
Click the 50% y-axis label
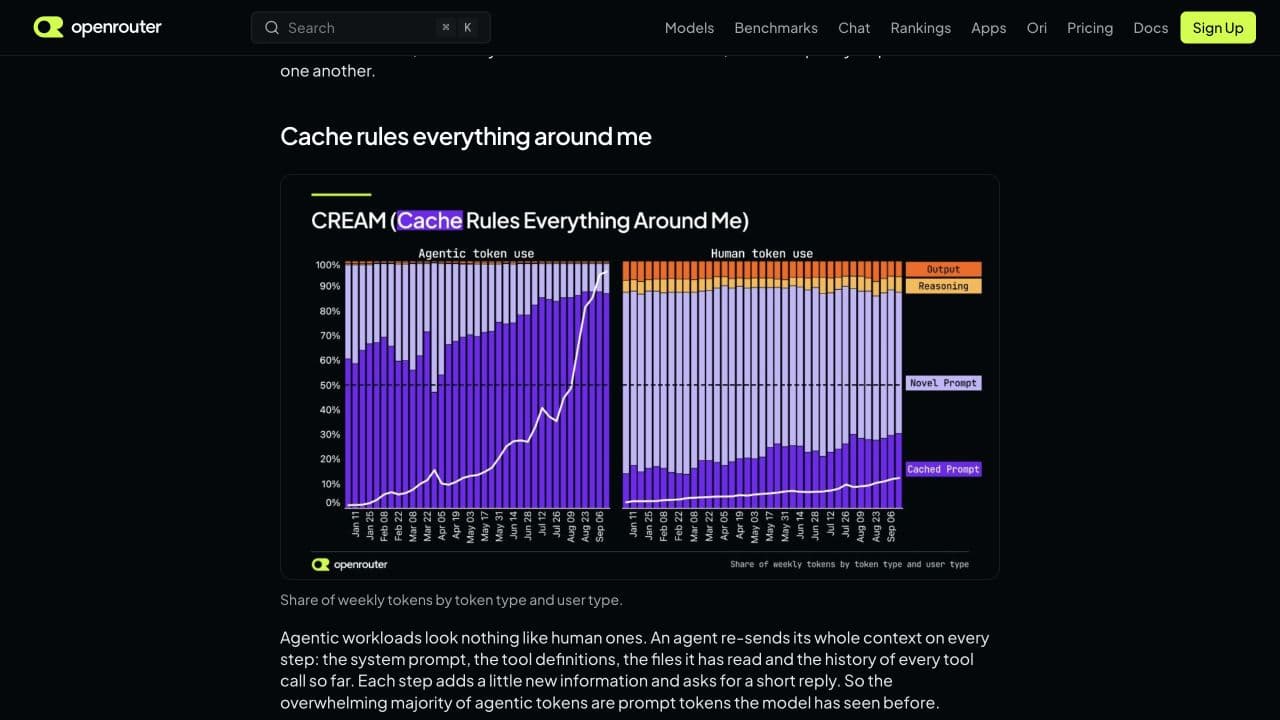pos(330,385)
